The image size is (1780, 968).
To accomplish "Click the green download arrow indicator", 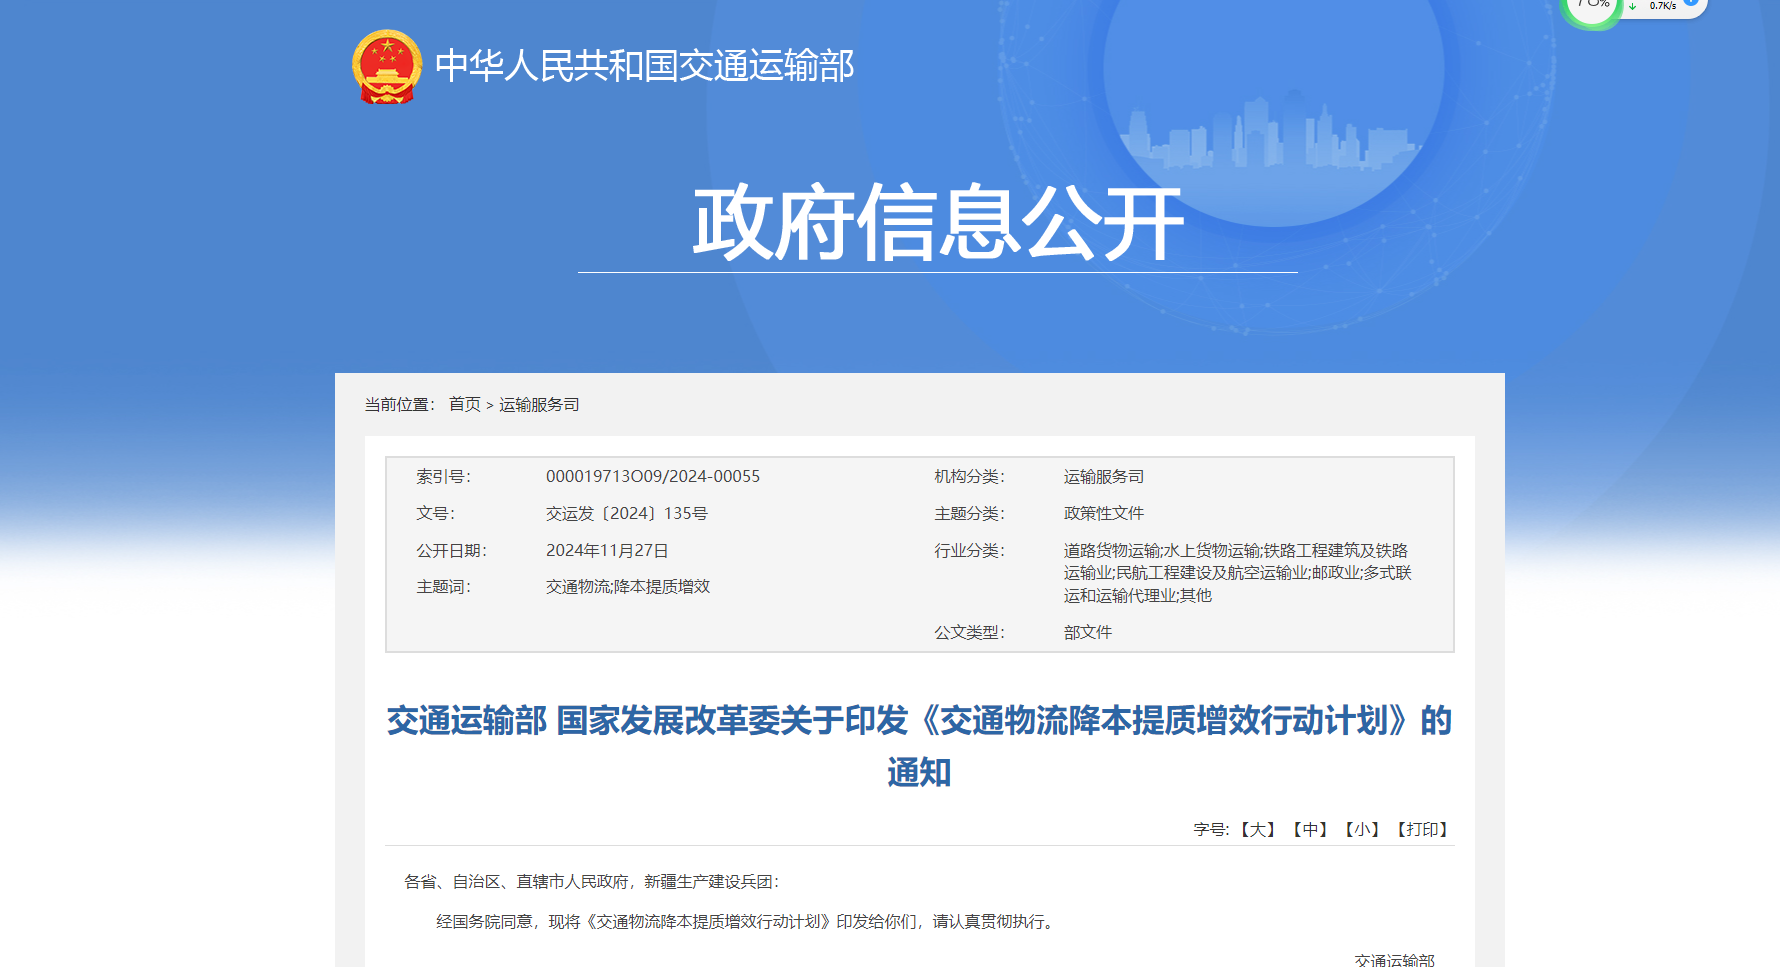I will pyautogui.click(x=1633, y=7).
